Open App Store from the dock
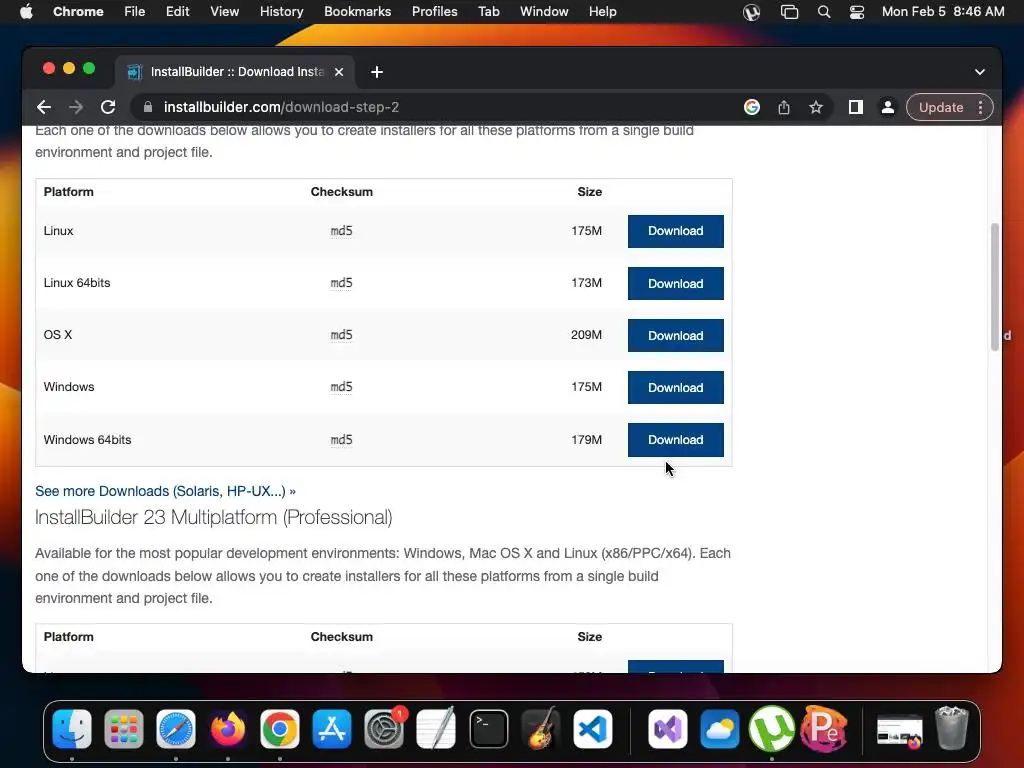The width and height of the screenshot is (1024, 768). click(332, 729)
